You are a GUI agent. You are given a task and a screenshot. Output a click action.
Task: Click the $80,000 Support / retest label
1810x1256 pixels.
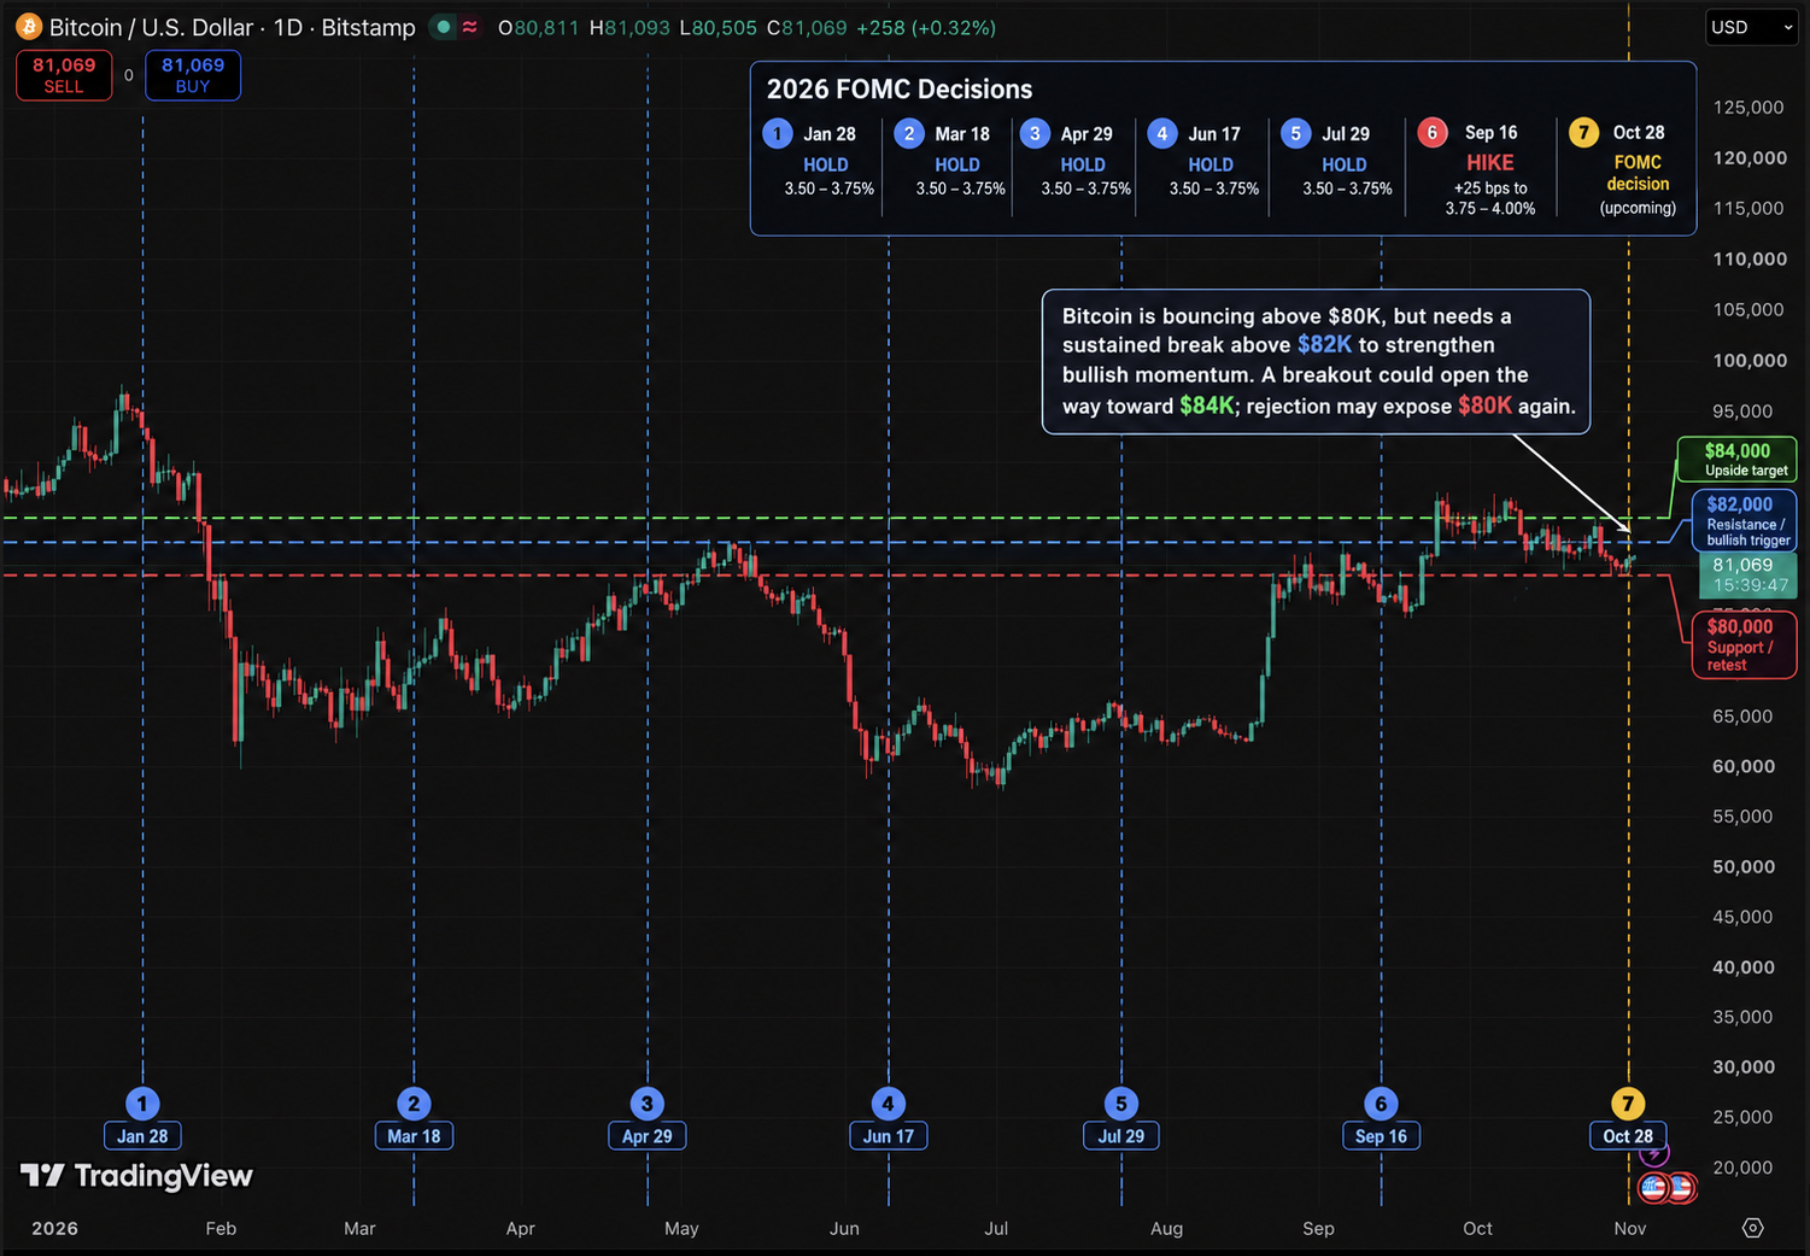pos(1744,645)
